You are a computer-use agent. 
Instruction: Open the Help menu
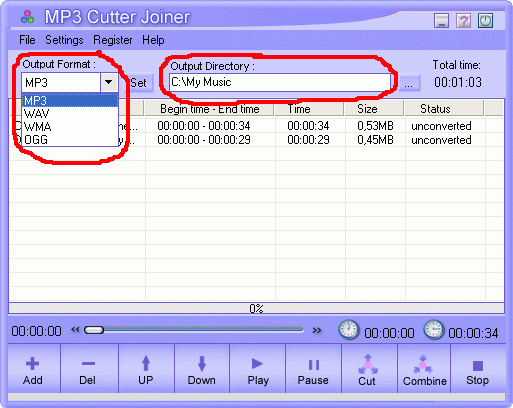[x=153, y=40]
